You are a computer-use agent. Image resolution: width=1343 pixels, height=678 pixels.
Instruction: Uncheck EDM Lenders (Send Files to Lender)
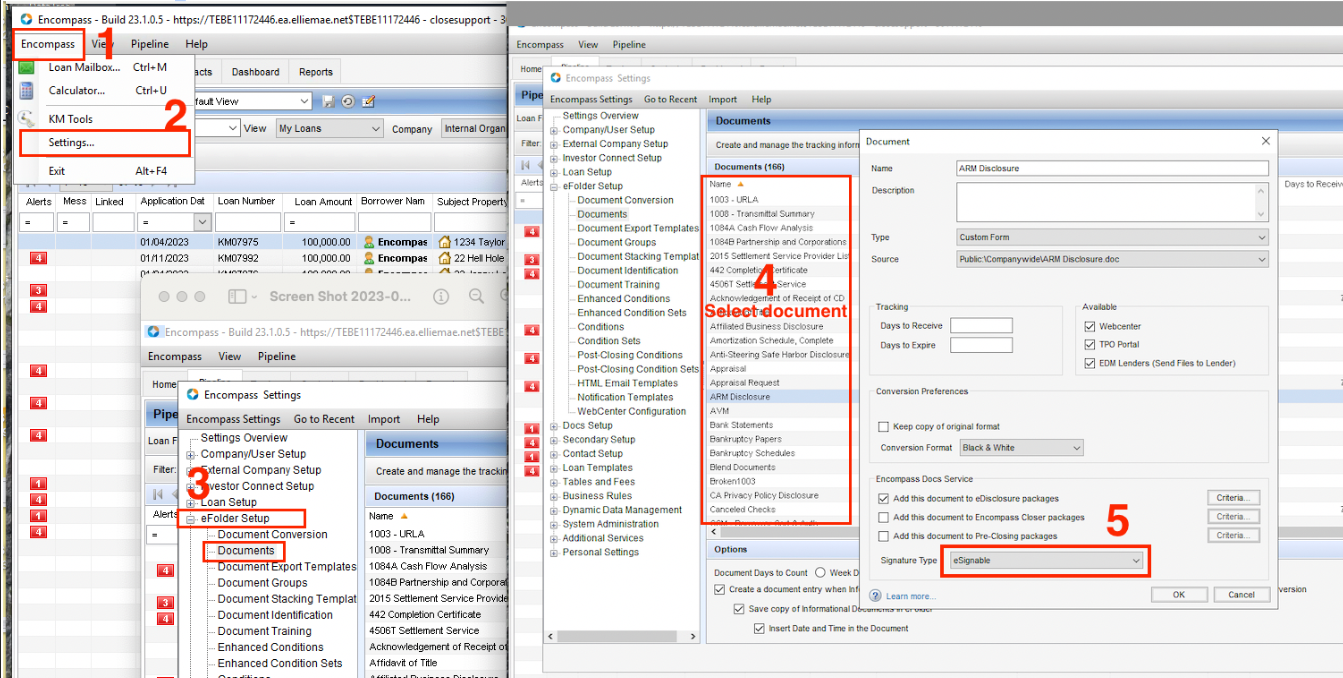coord(1090,363)
